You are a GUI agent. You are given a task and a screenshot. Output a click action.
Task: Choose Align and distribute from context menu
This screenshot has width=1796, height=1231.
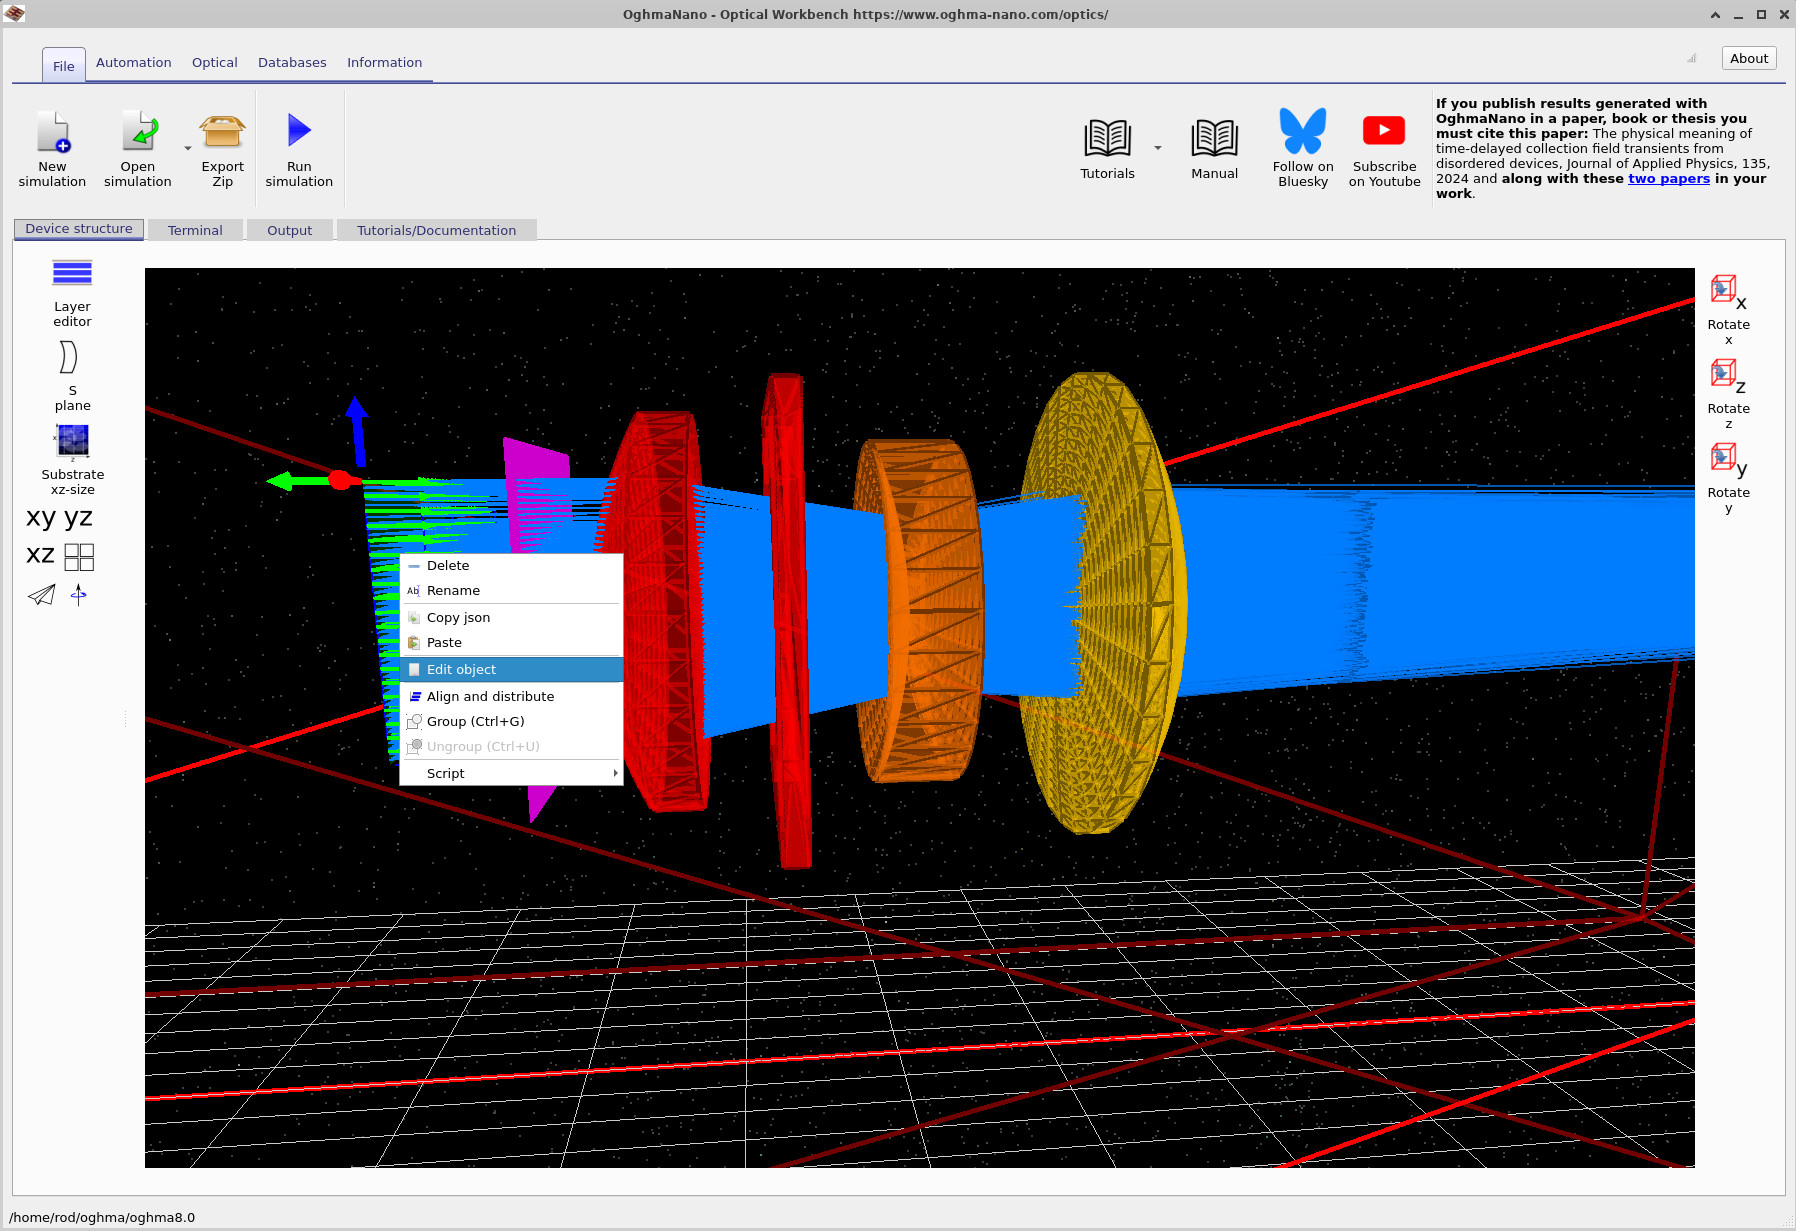click(x=489, y=696)
